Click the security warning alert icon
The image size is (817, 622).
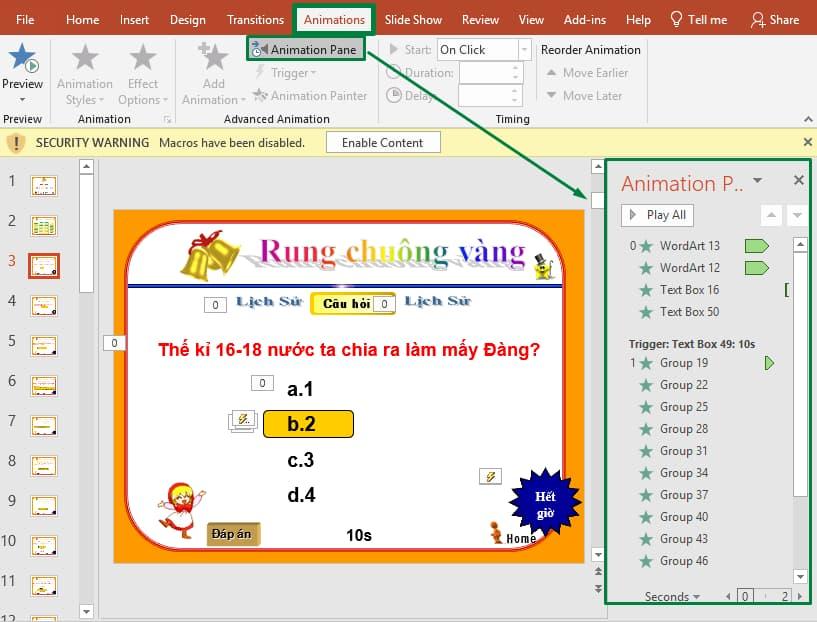pos(17,142)
